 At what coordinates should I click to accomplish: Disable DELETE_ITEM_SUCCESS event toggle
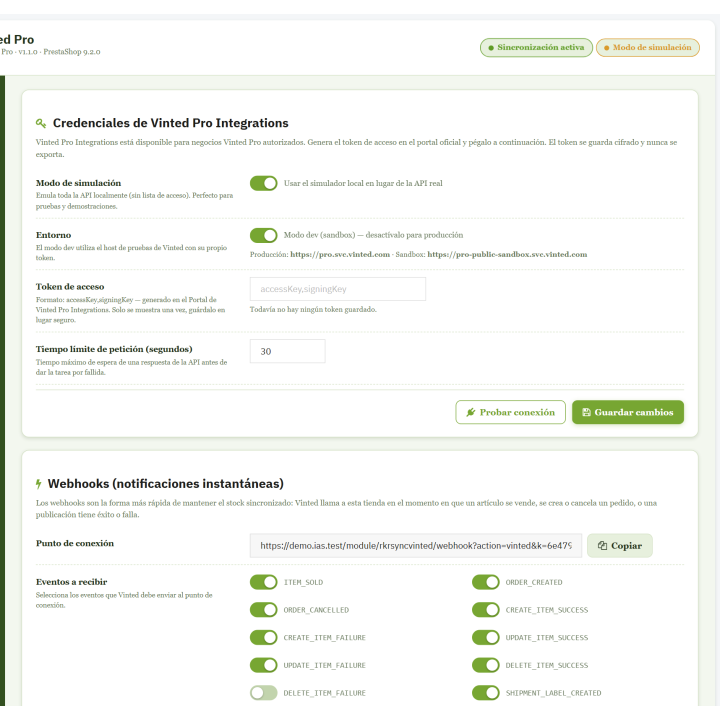coord(485,665)
